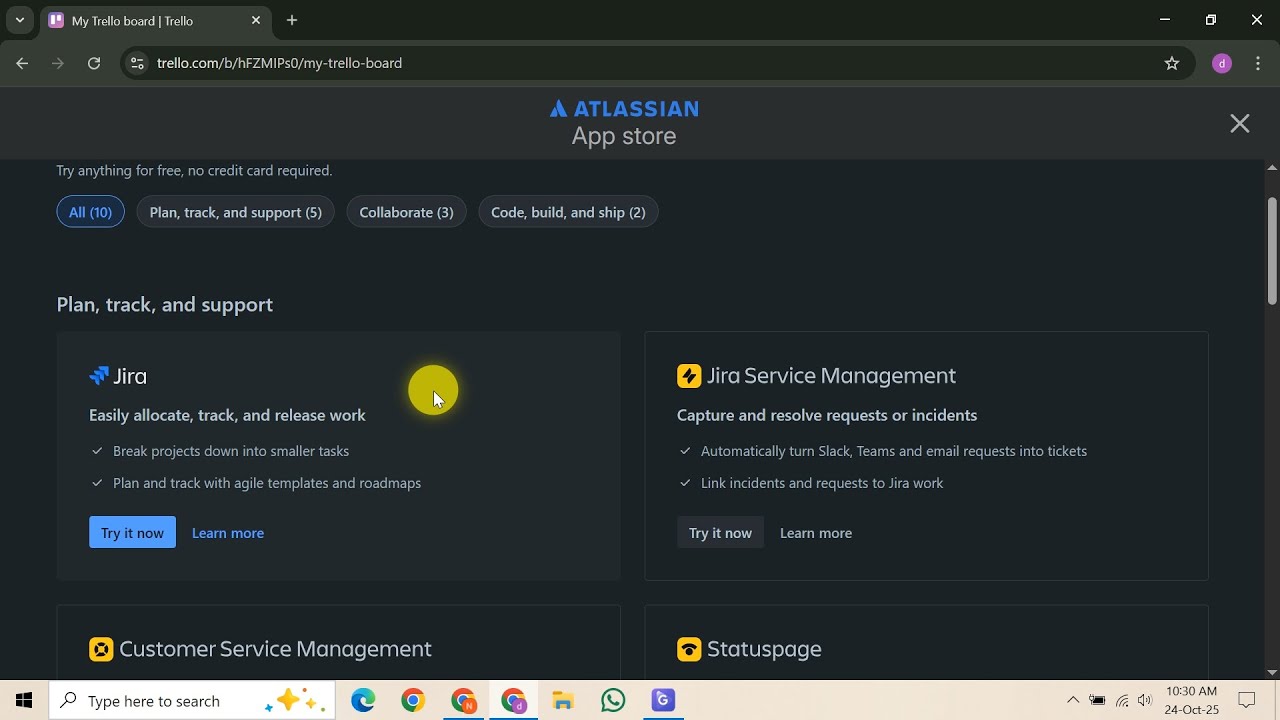Open Microsoft Edge from taskbar
This screenshot has height=720, width=1280.
click(x=363, y=701)
